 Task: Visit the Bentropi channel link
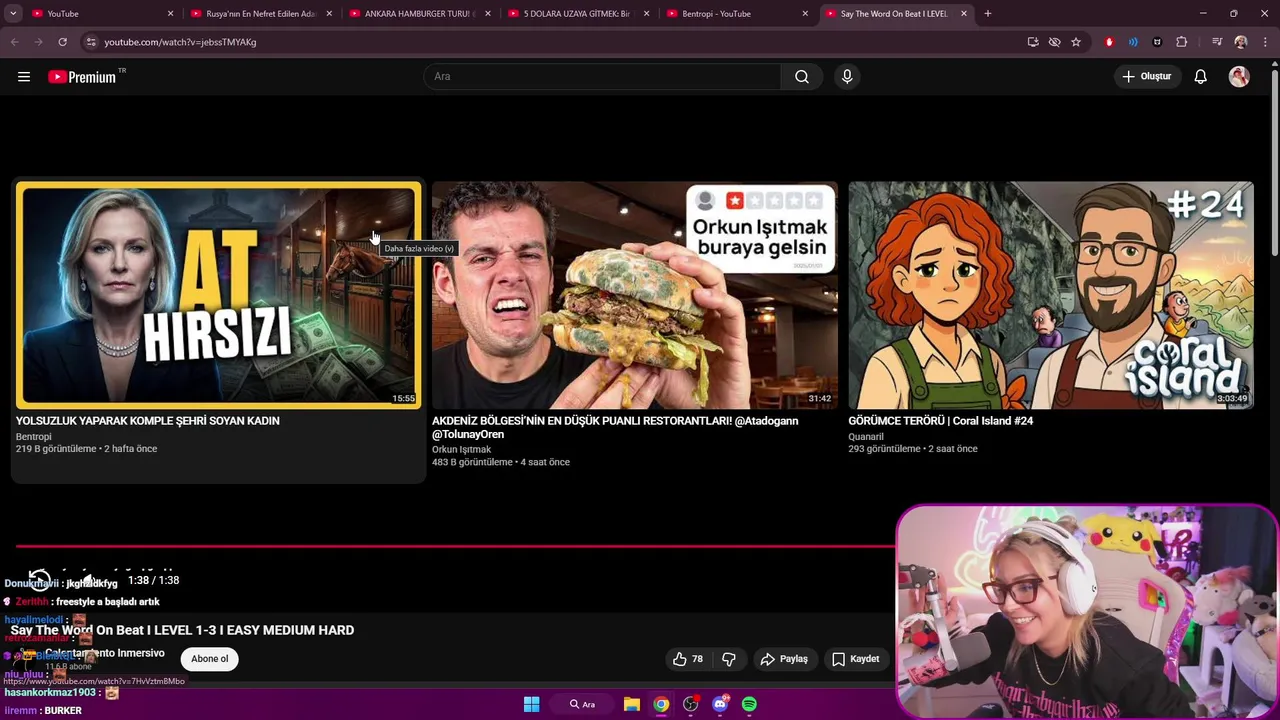pyautogui.click(x=34, y=437)
